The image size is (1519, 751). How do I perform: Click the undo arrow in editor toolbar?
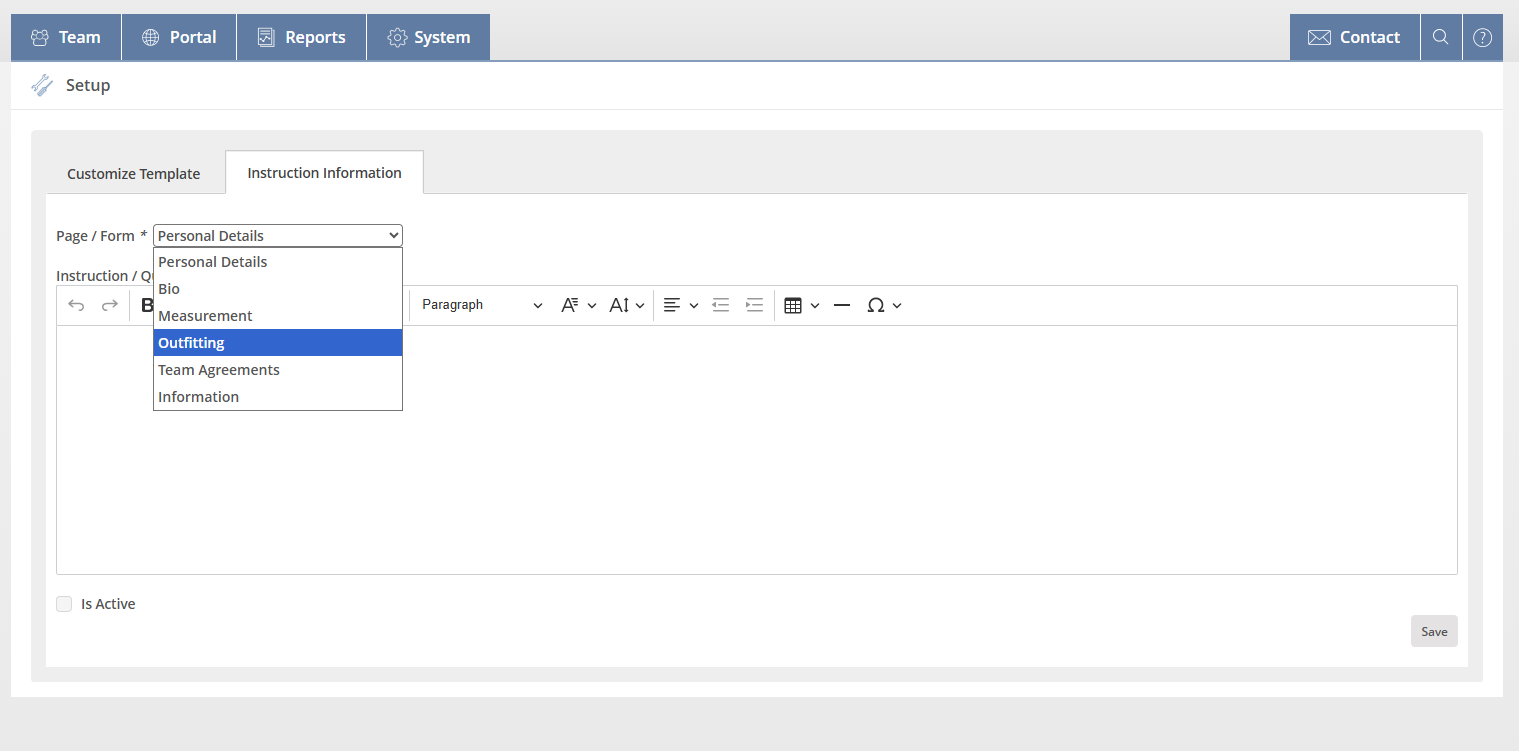click(76, 305)
